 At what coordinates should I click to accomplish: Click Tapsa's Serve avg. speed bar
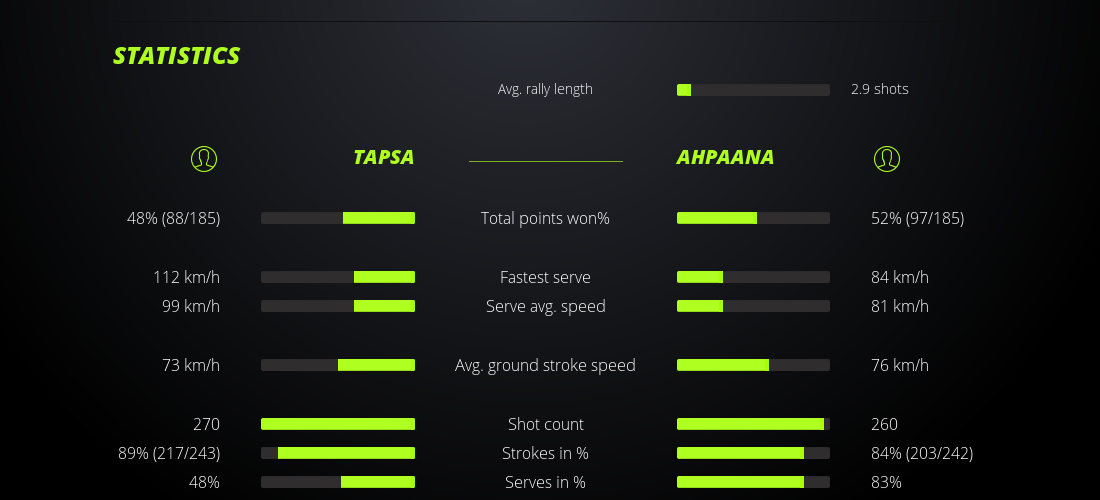click(x=338, y=306)
